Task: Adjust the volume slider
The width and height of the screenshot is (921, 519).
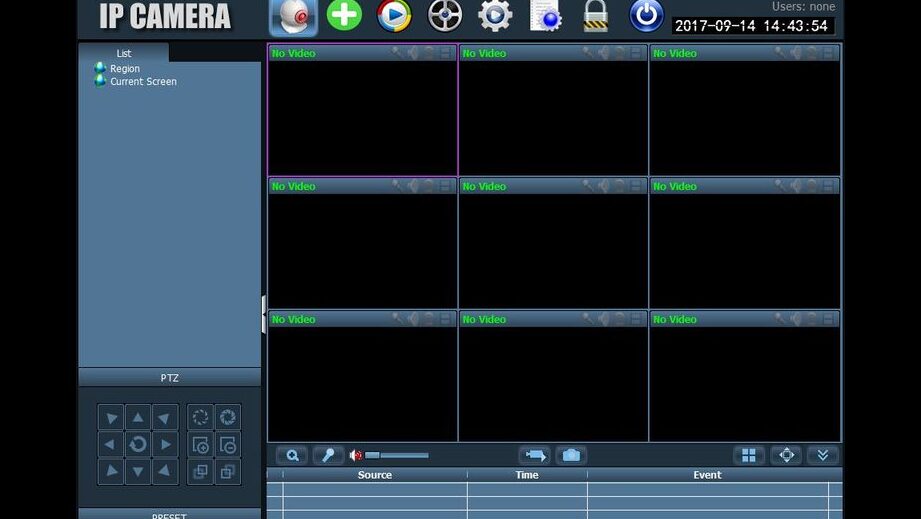Action: 397,456
